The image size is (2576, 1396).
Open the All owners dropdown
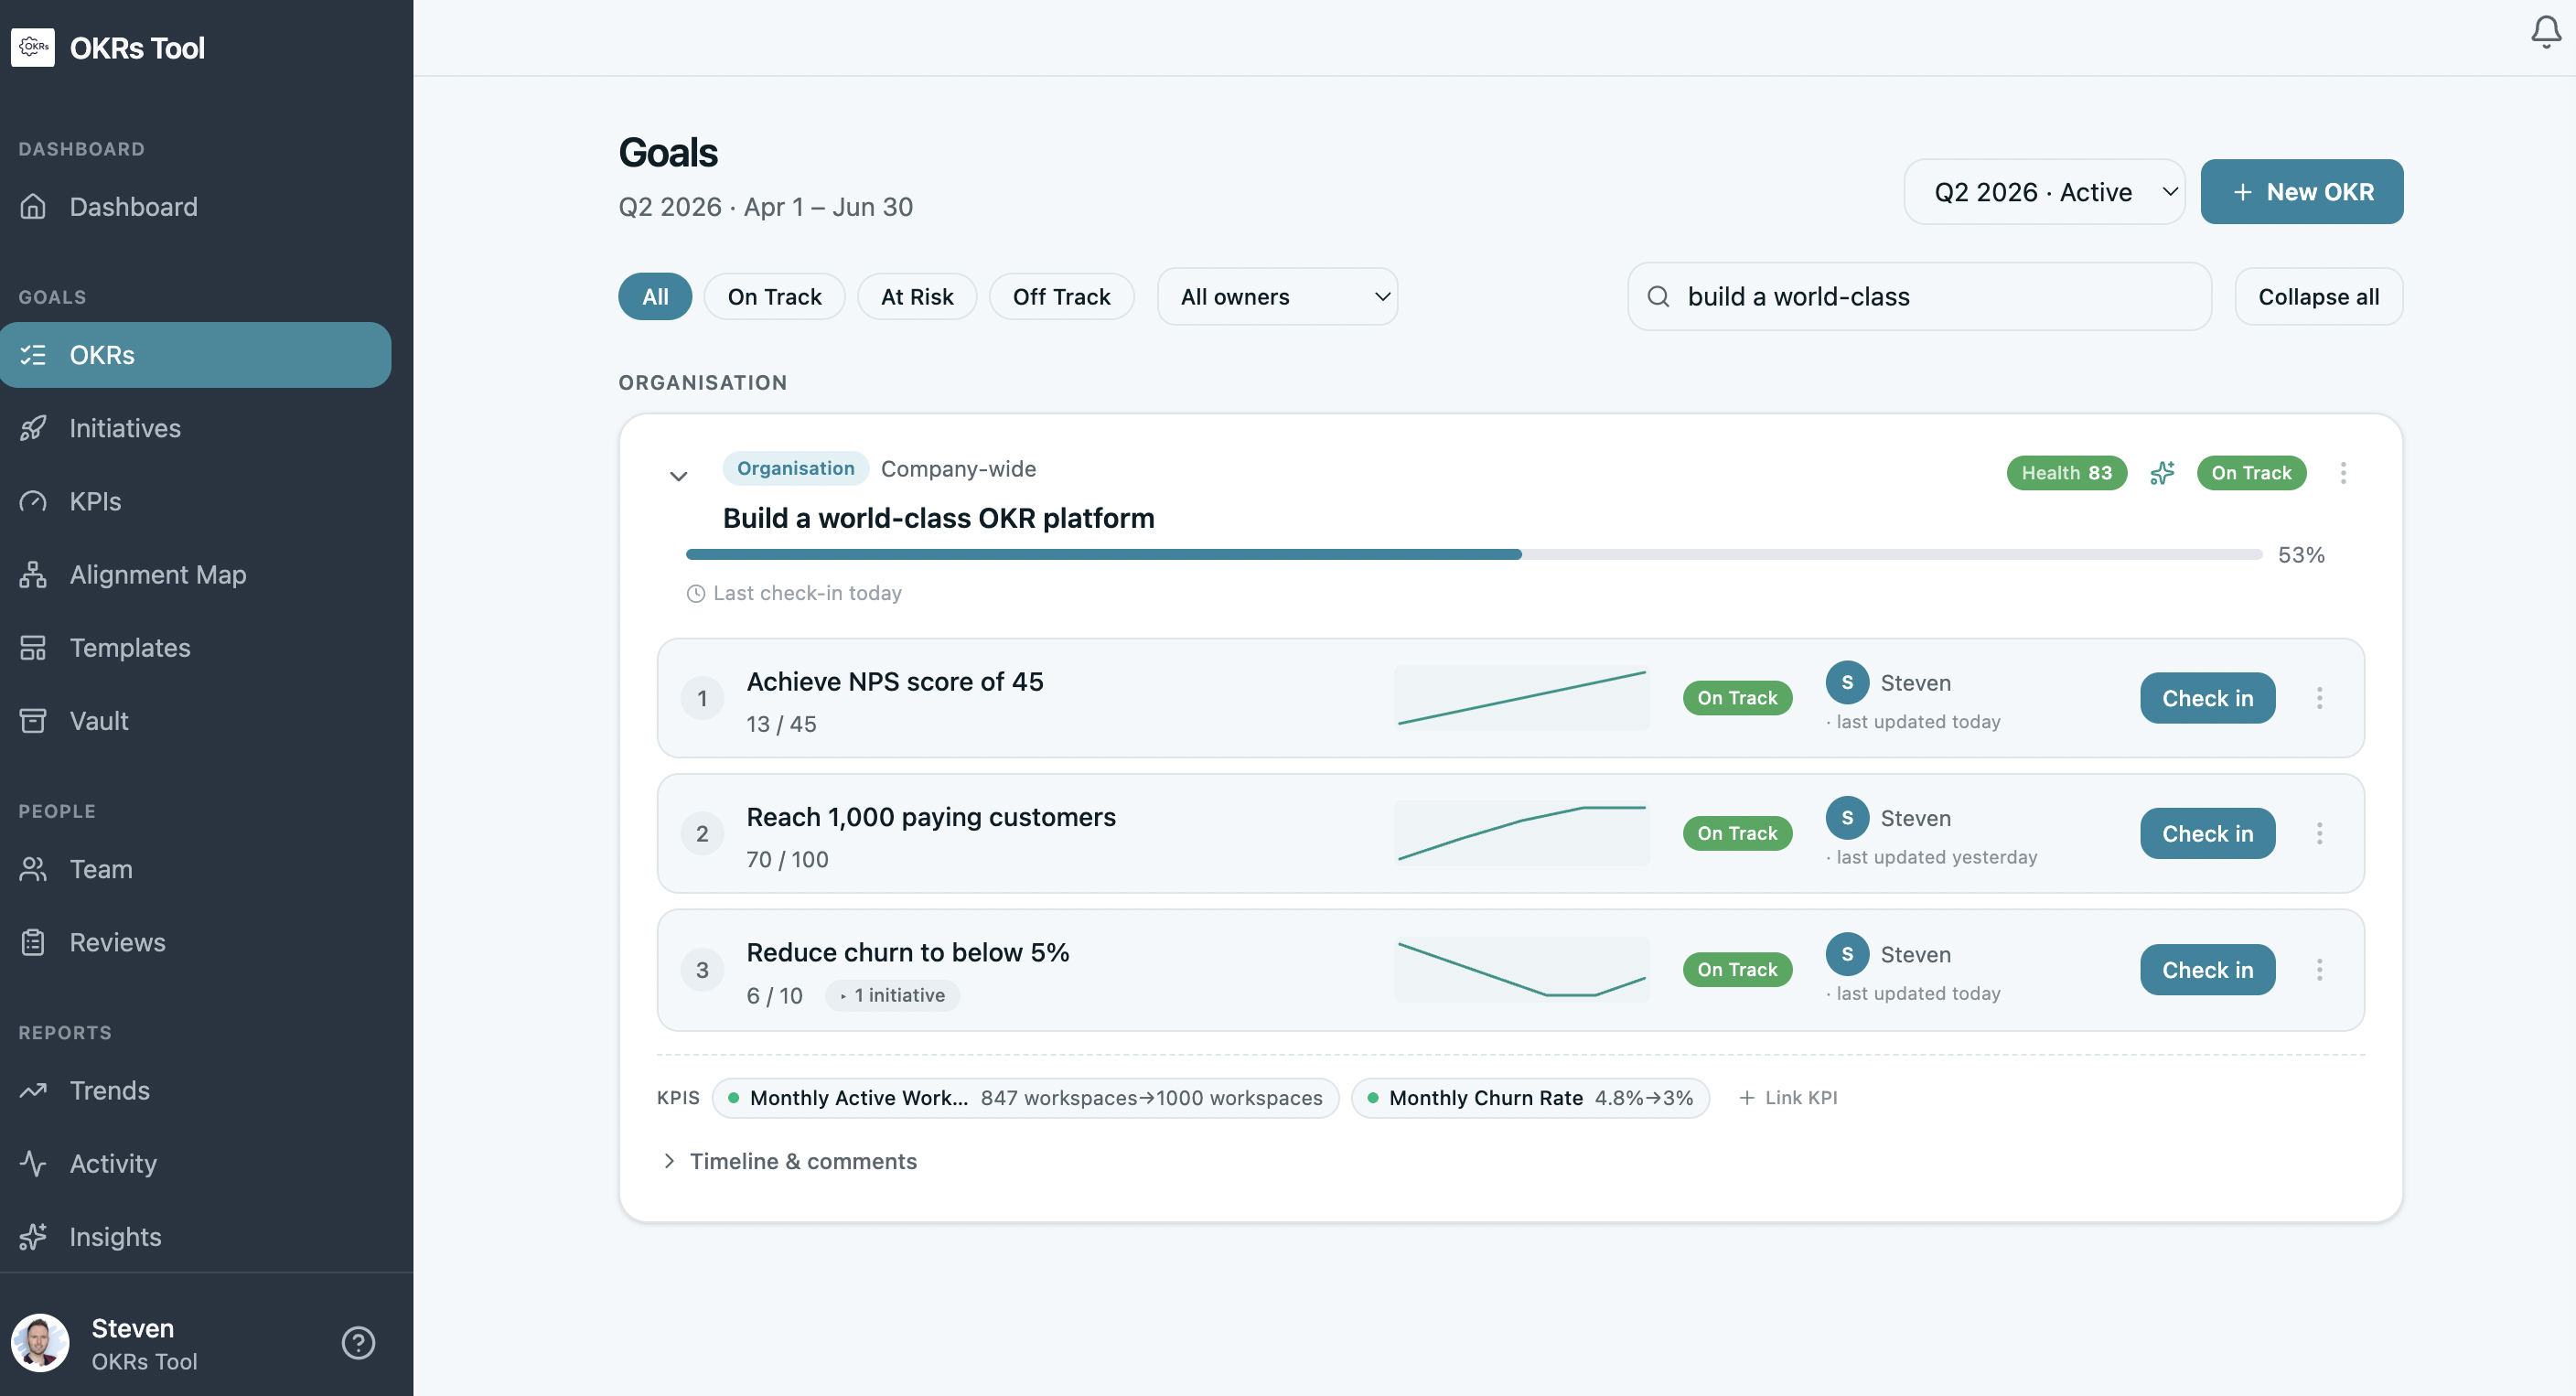1277,296
